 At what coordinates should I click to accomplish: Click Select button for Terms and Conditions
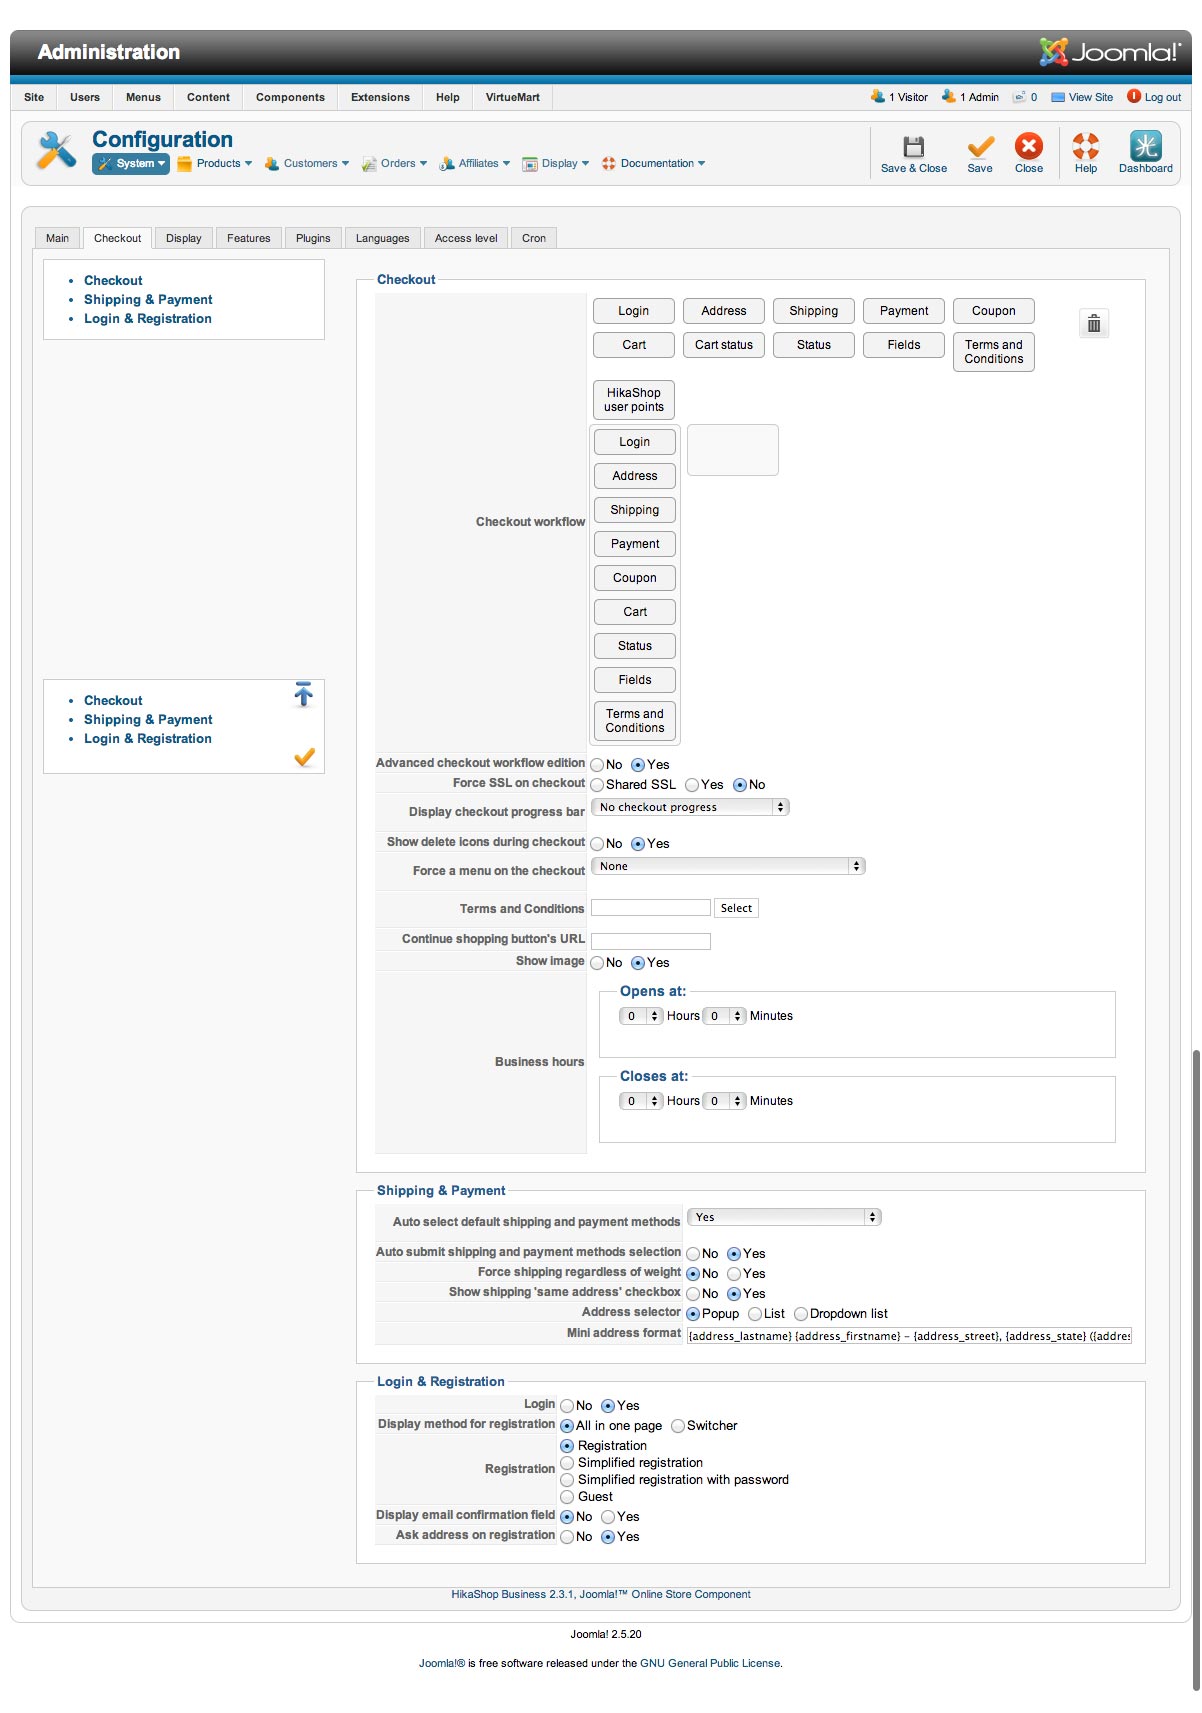[x=736, y=908]
